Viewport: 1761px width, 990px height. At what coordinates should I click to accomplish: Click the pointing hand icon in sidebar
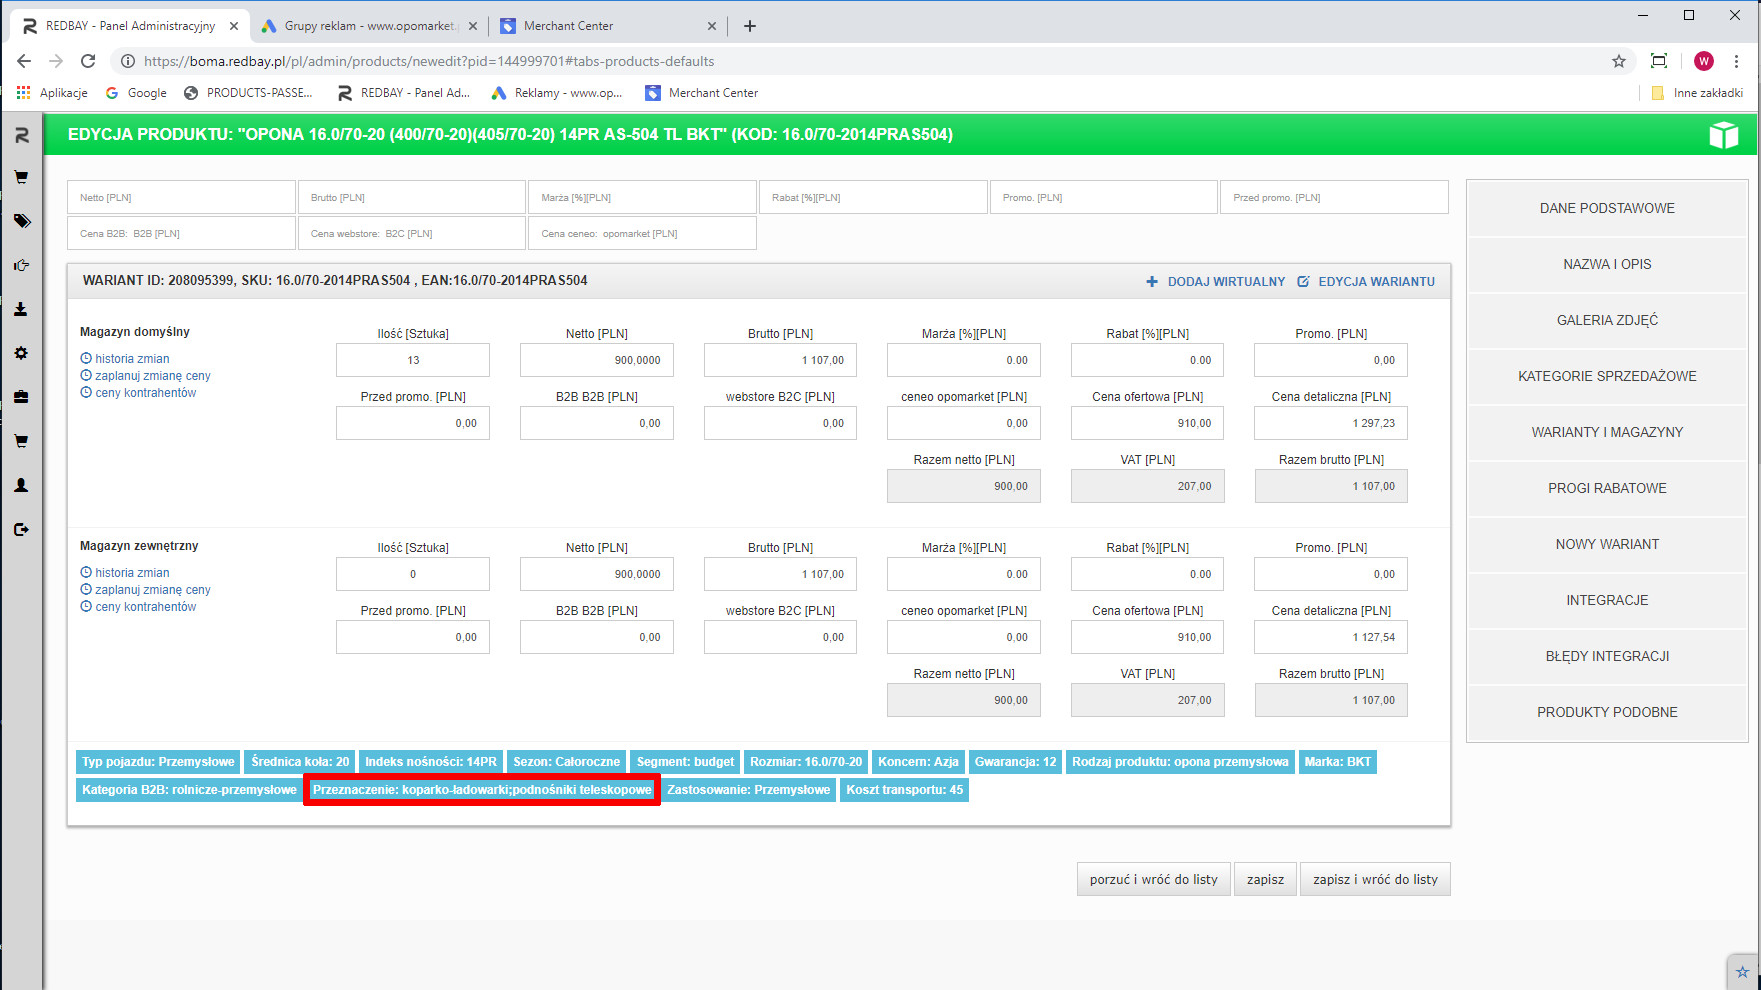tap(21, 265)
